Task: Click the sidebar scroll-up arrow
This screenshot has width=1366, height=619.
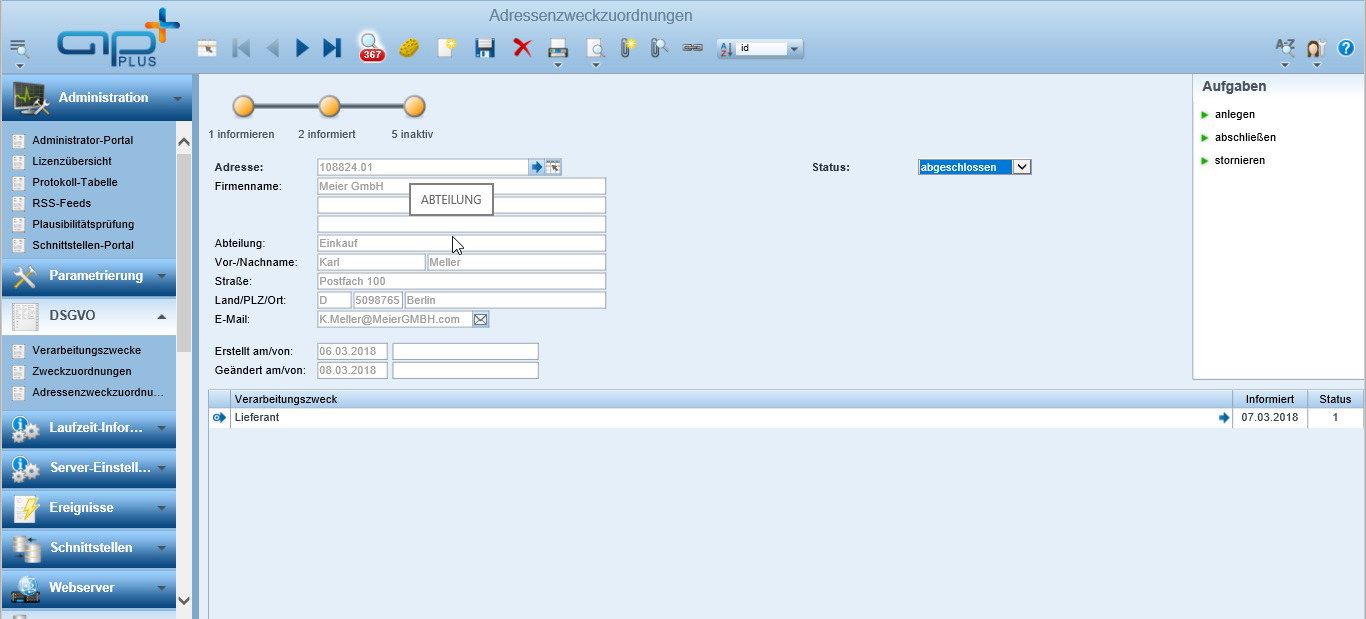Action: coord(183,141)
